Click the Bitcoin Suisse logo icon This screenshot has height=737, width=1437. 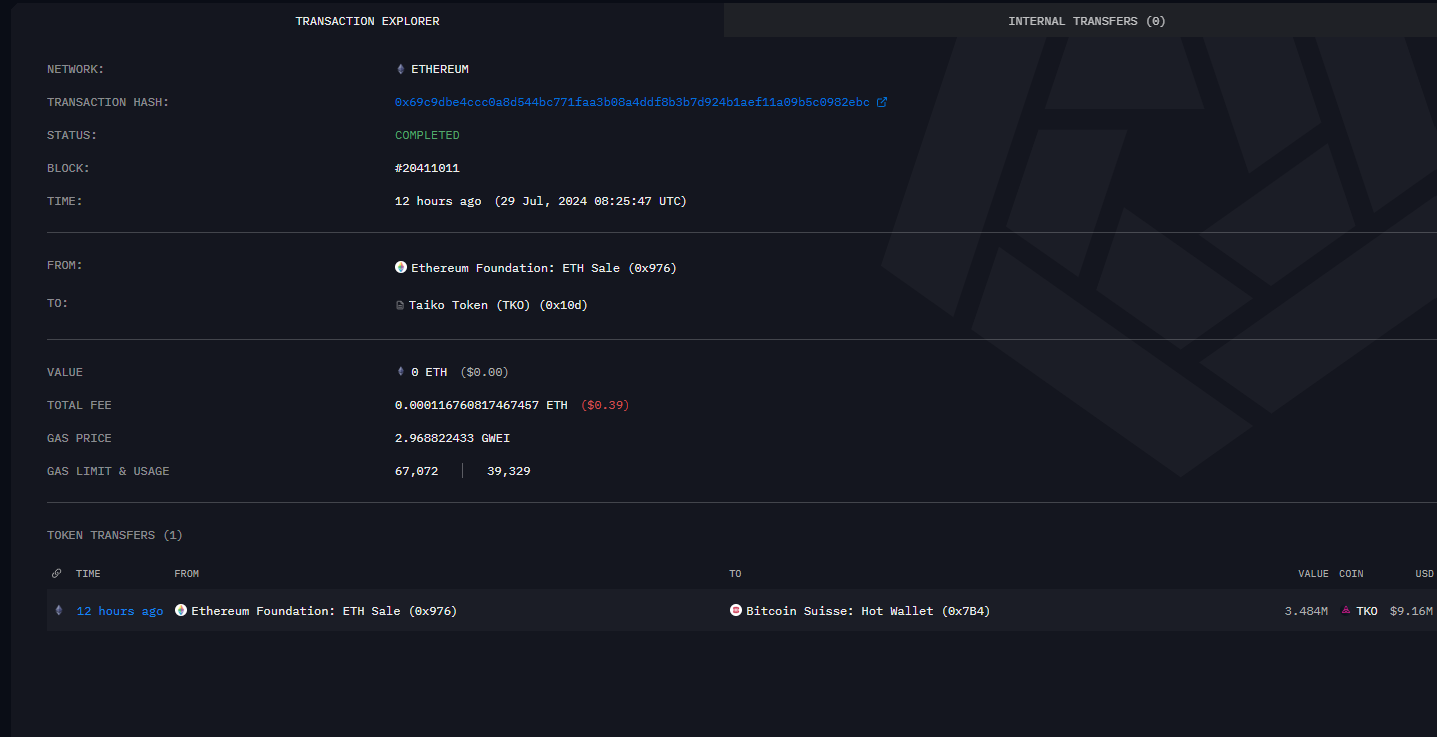click(736, 611)
